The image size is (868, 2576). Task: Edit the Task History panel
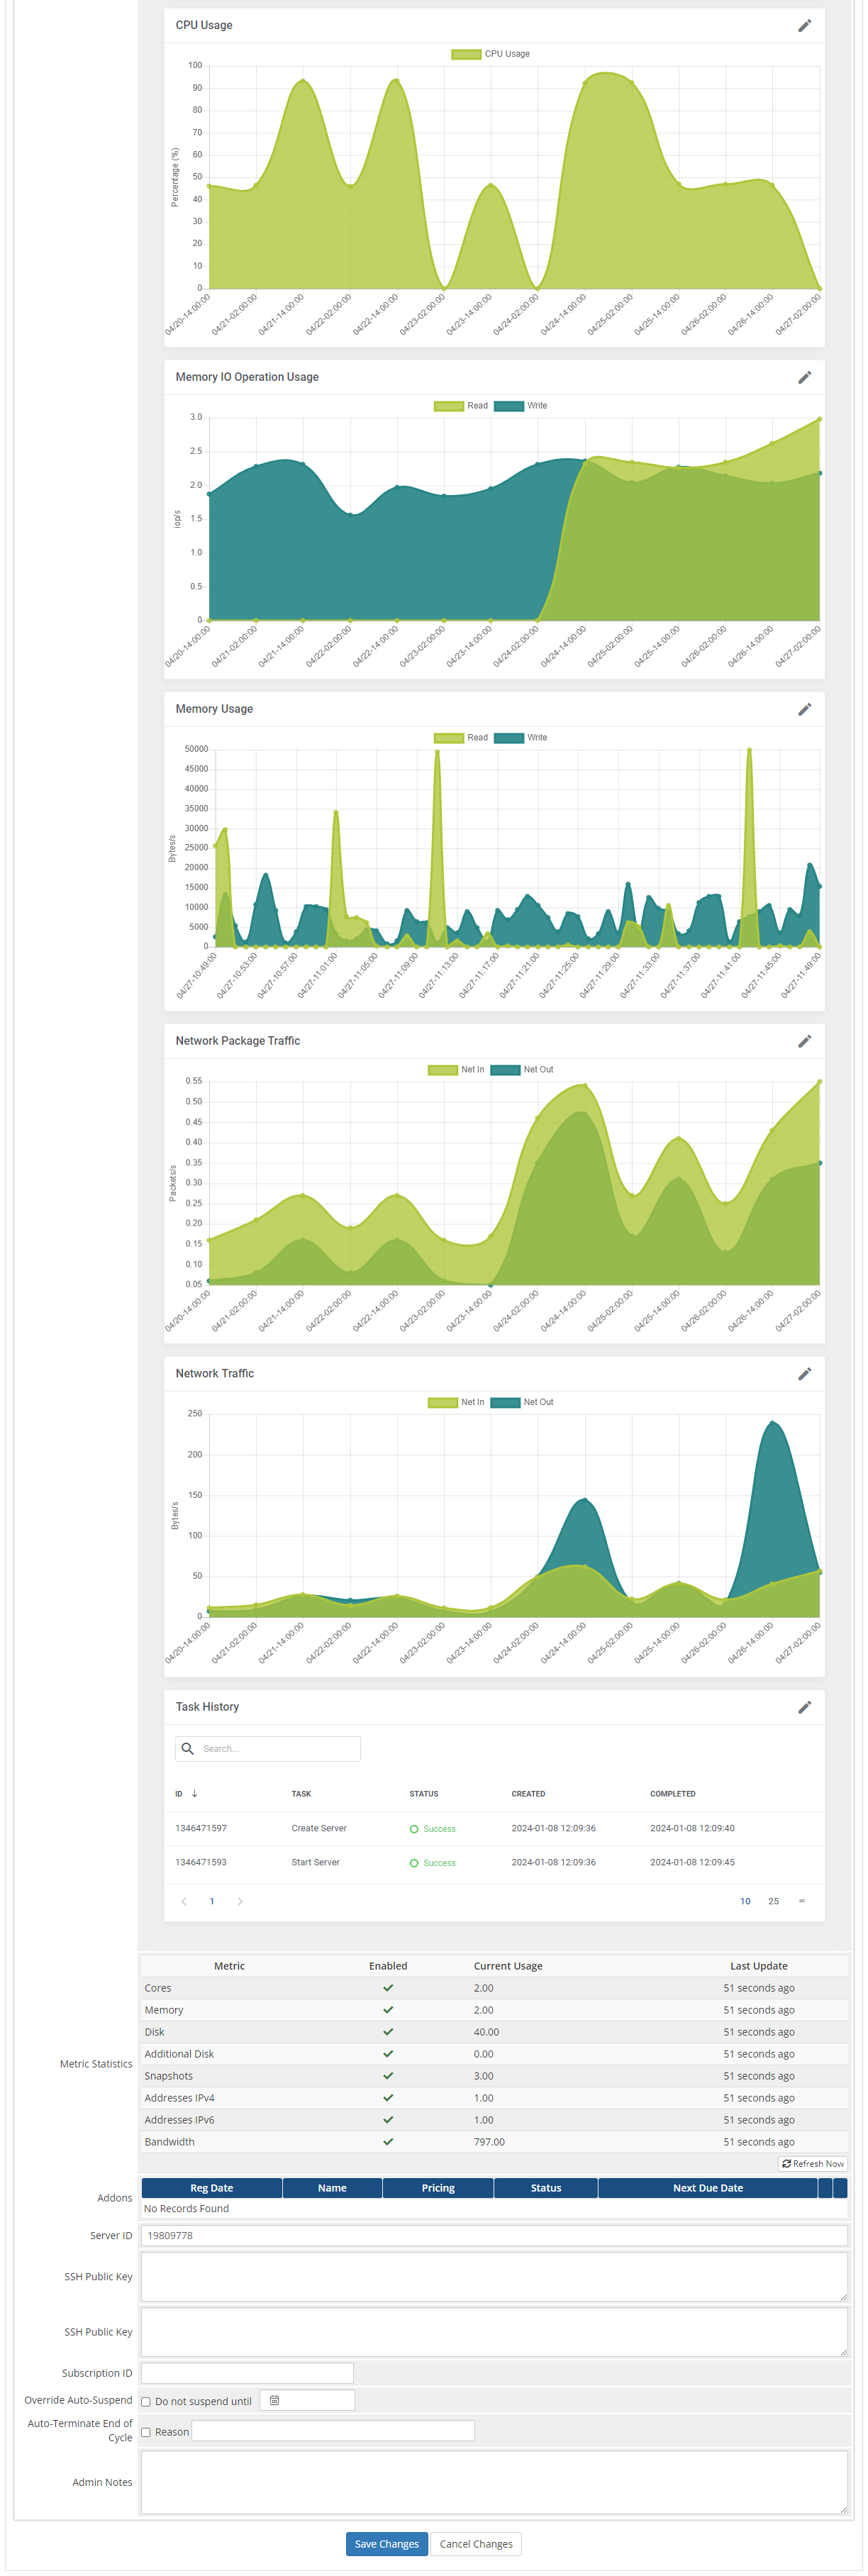[804, 1707]
